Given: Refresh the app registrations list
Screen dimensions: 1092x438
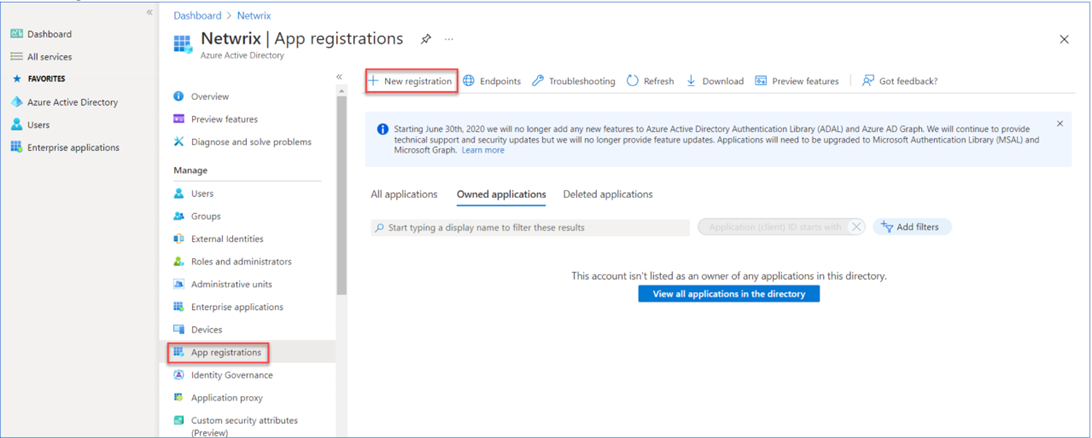Looking at the screenshot, I should [650, 81].
